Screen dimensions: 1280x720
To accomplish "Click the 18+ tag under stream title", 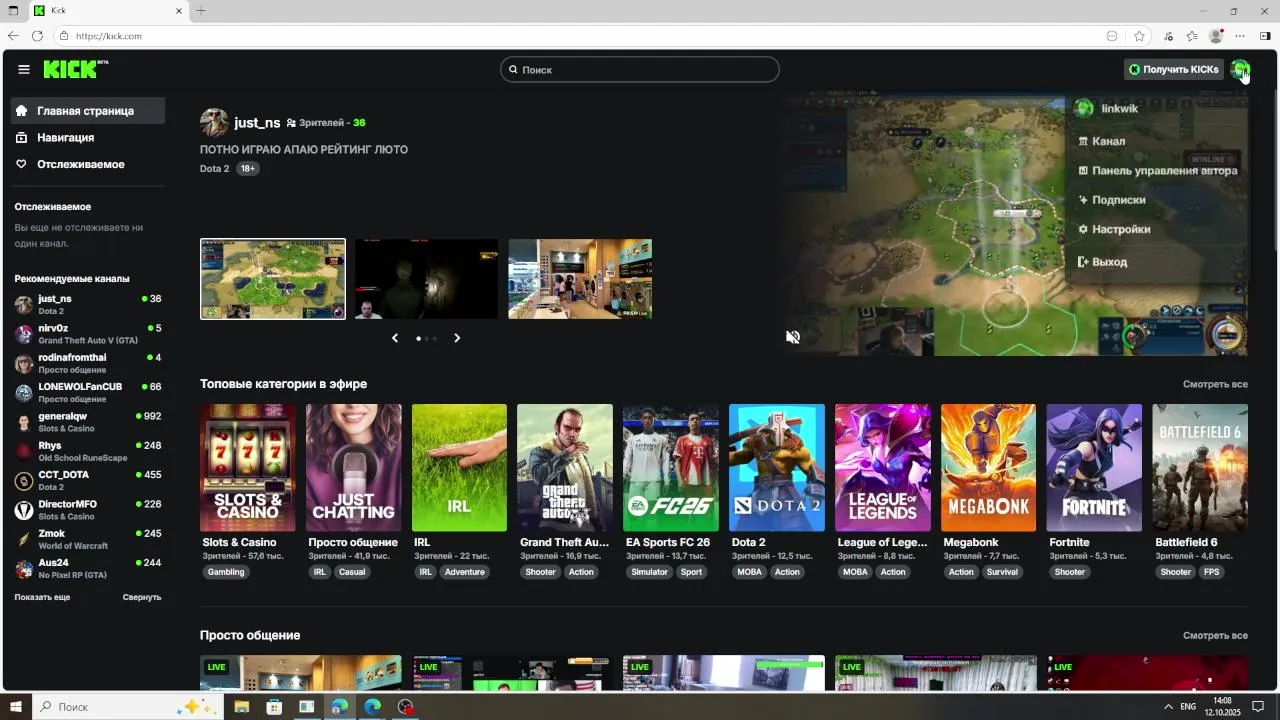I will click(x=248, y=169).
